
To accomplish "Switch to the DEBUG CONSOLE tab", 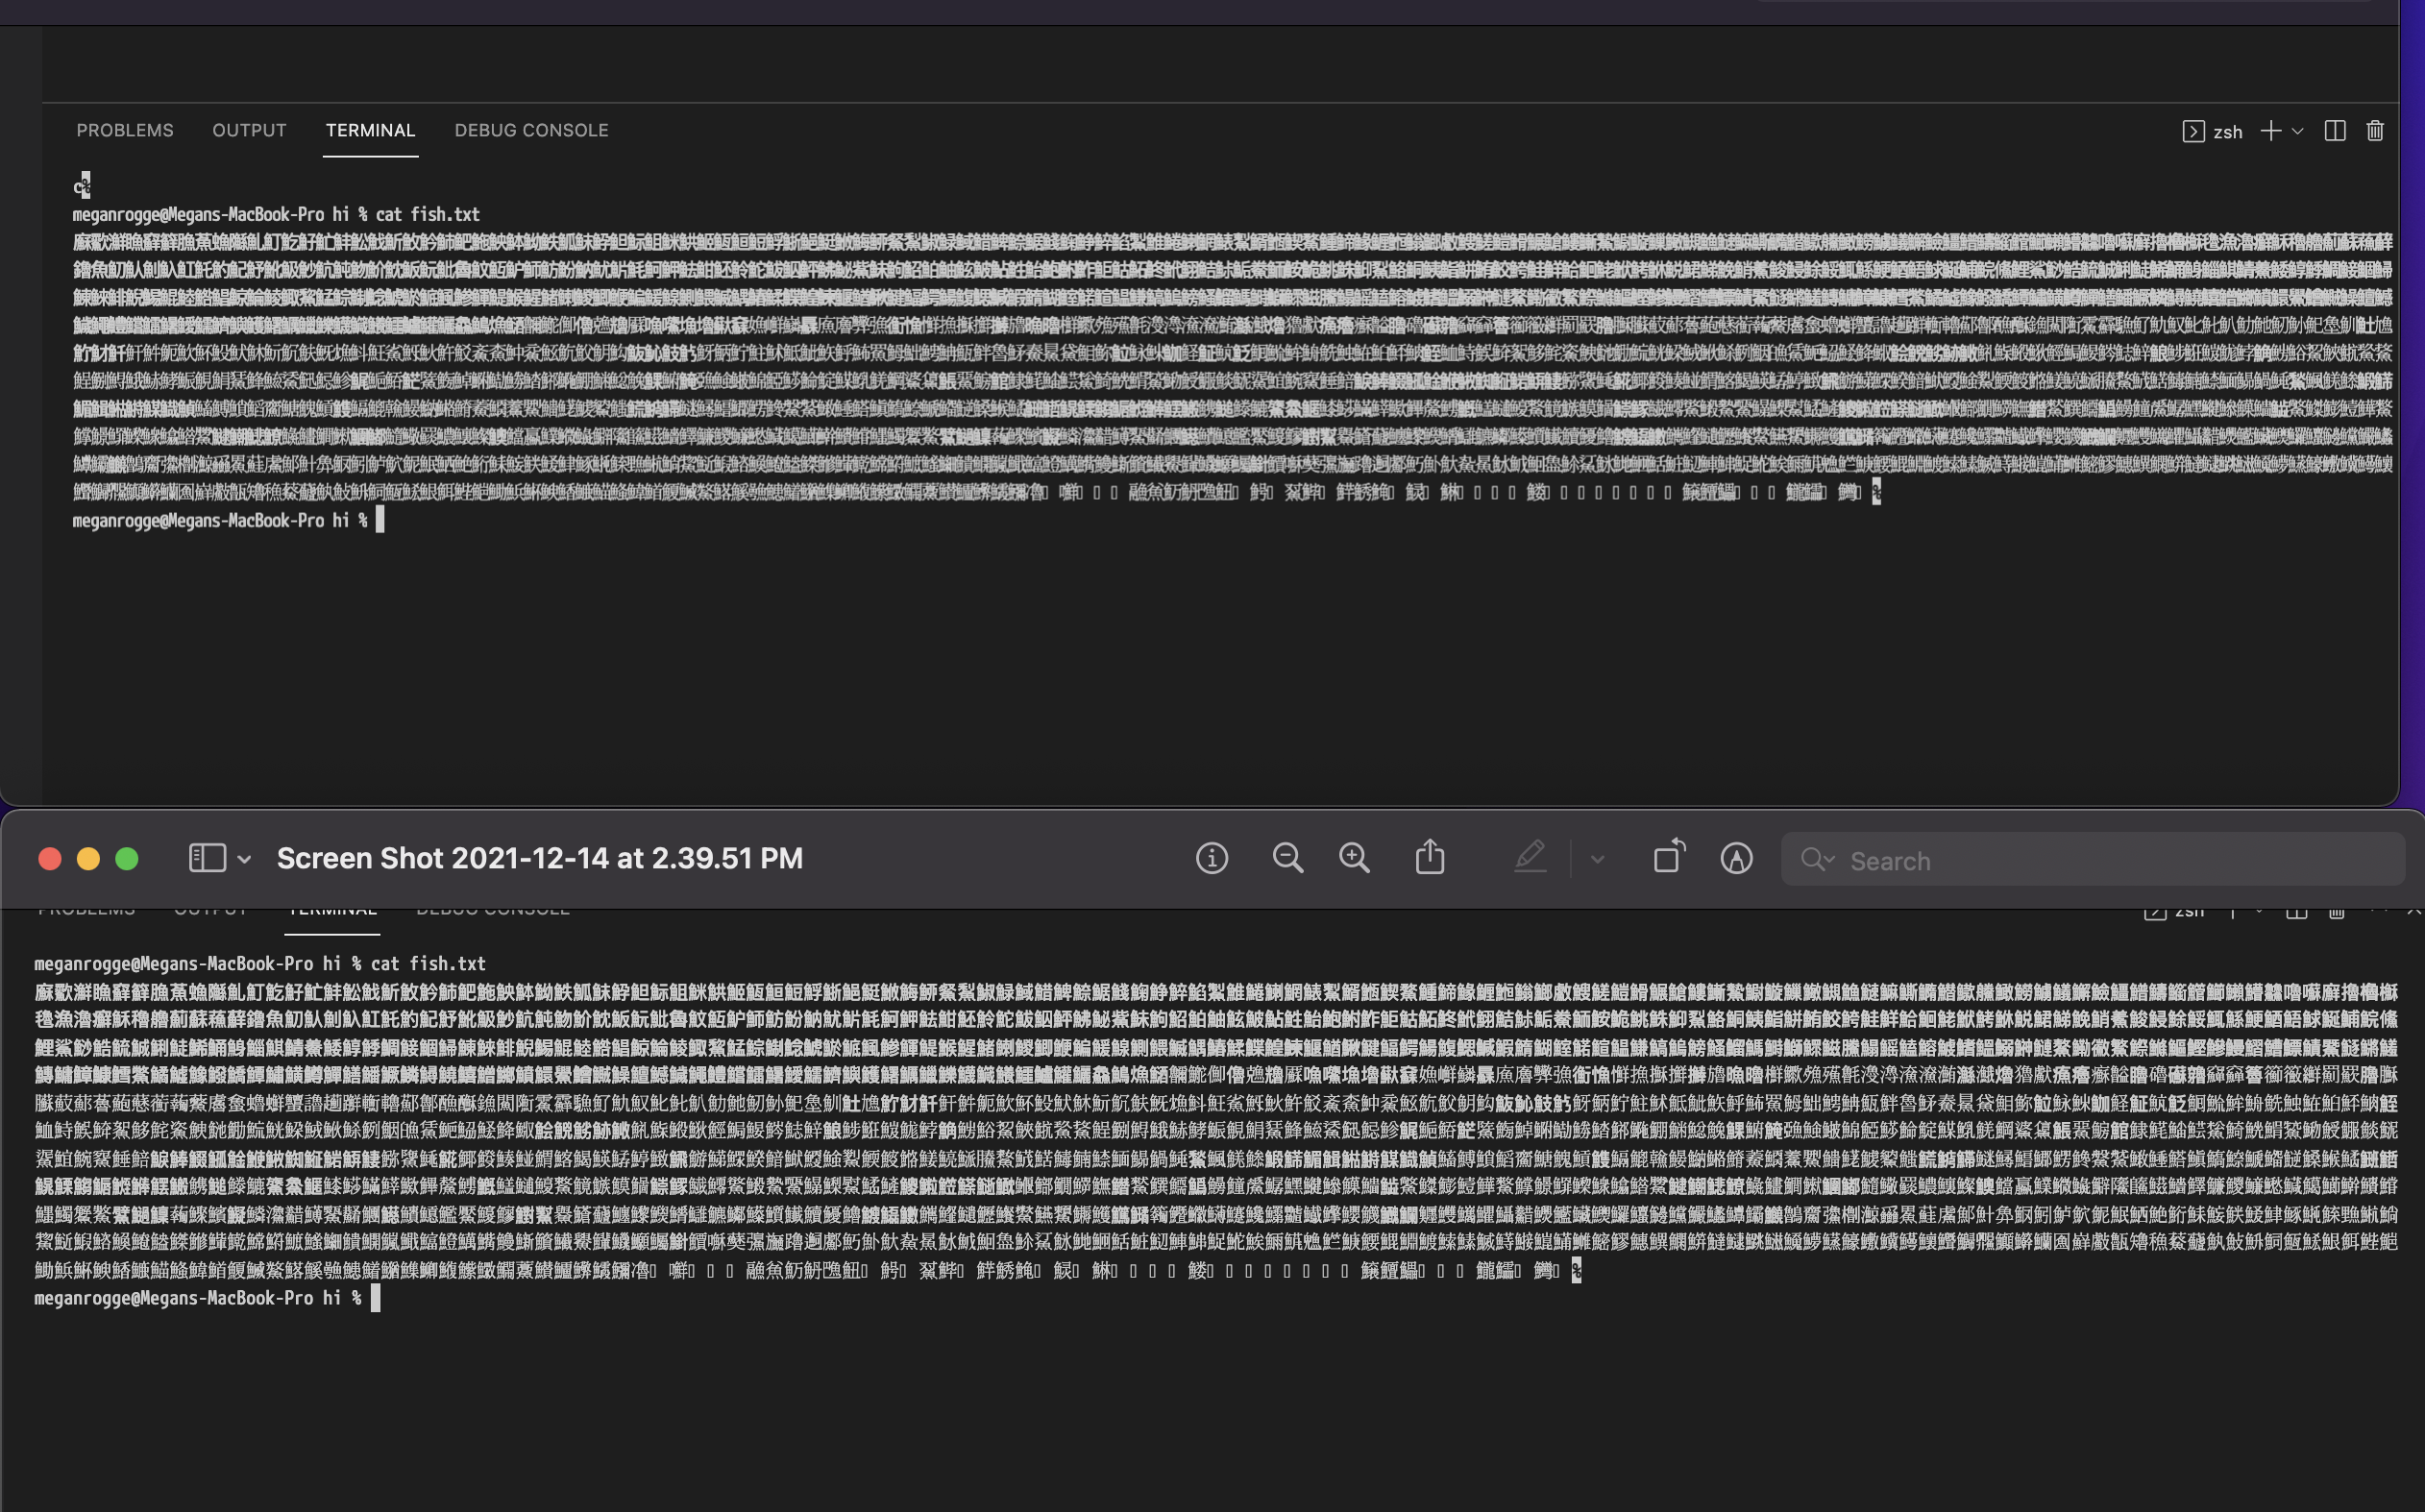I will click(531, 130).
